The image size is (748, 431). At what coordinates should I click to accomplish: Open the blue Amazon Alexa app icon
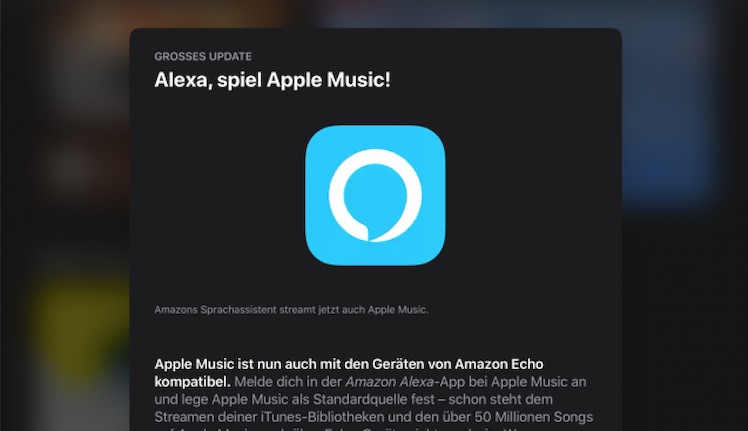tap(375, 195)
